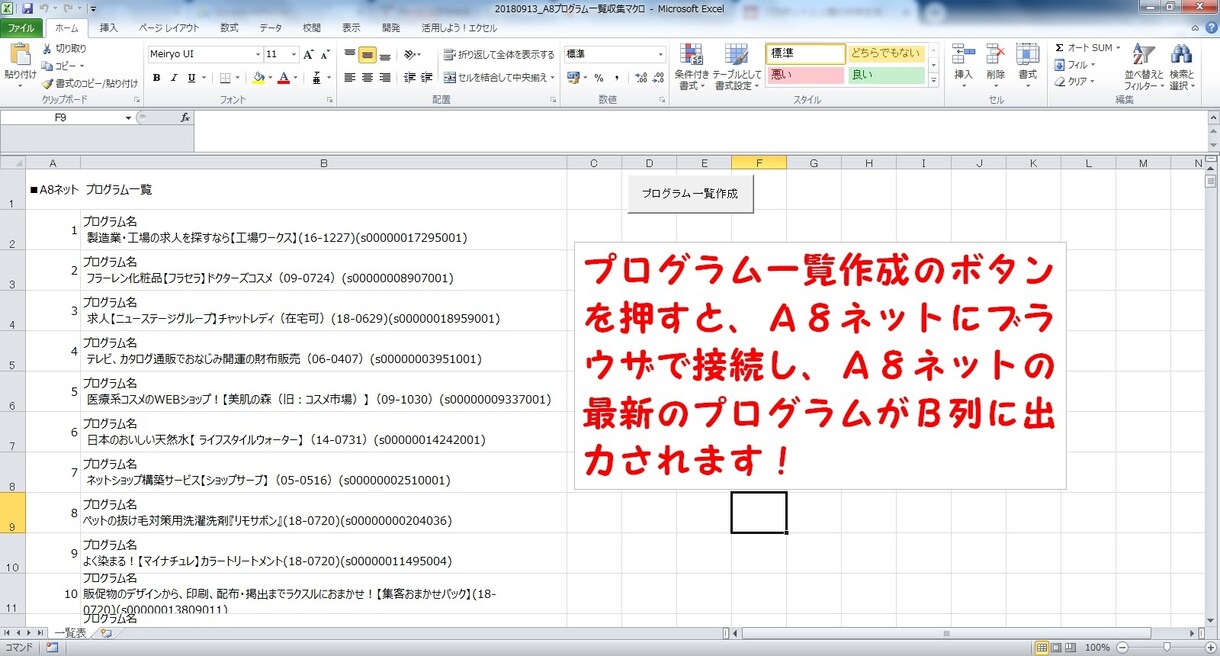Viewport: 1220px width, 656px height.
Task: Toggle top vertical alignment
Action: [x=350, y=55]
